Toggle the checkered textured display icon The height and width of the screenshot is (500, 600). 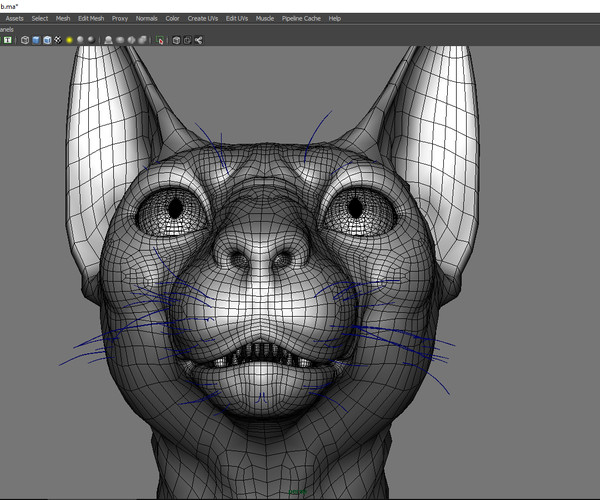(57, 40)
